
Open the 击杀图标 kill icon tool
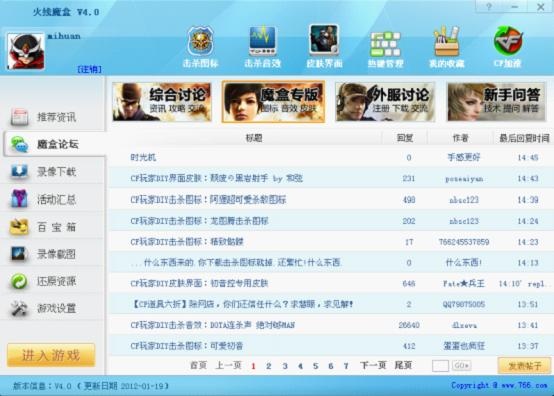[x=200, y=47]
